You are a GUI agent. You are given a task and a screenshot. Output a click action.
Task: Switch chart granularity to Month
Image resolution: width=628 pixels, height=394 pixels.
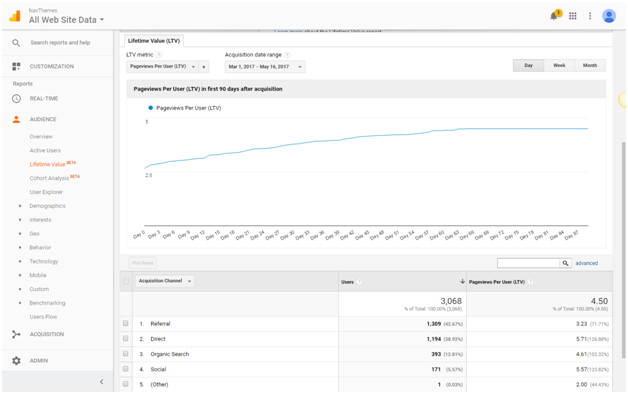pyautogui.click(x=590, y=65)
